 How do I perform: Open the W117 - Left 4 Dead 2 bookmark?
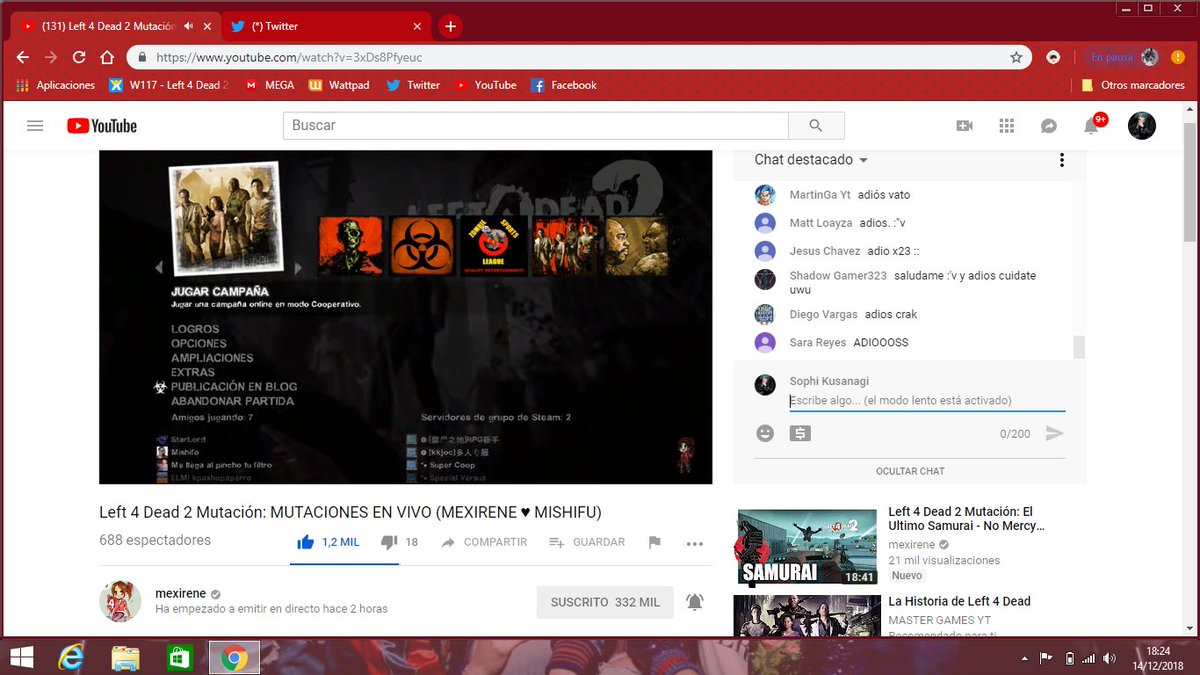(169, 85)
